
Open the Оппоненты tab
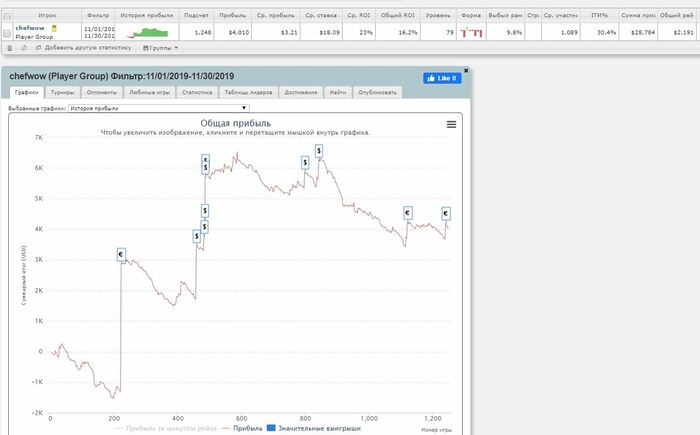pyautogui.click(x=102, y=92)
